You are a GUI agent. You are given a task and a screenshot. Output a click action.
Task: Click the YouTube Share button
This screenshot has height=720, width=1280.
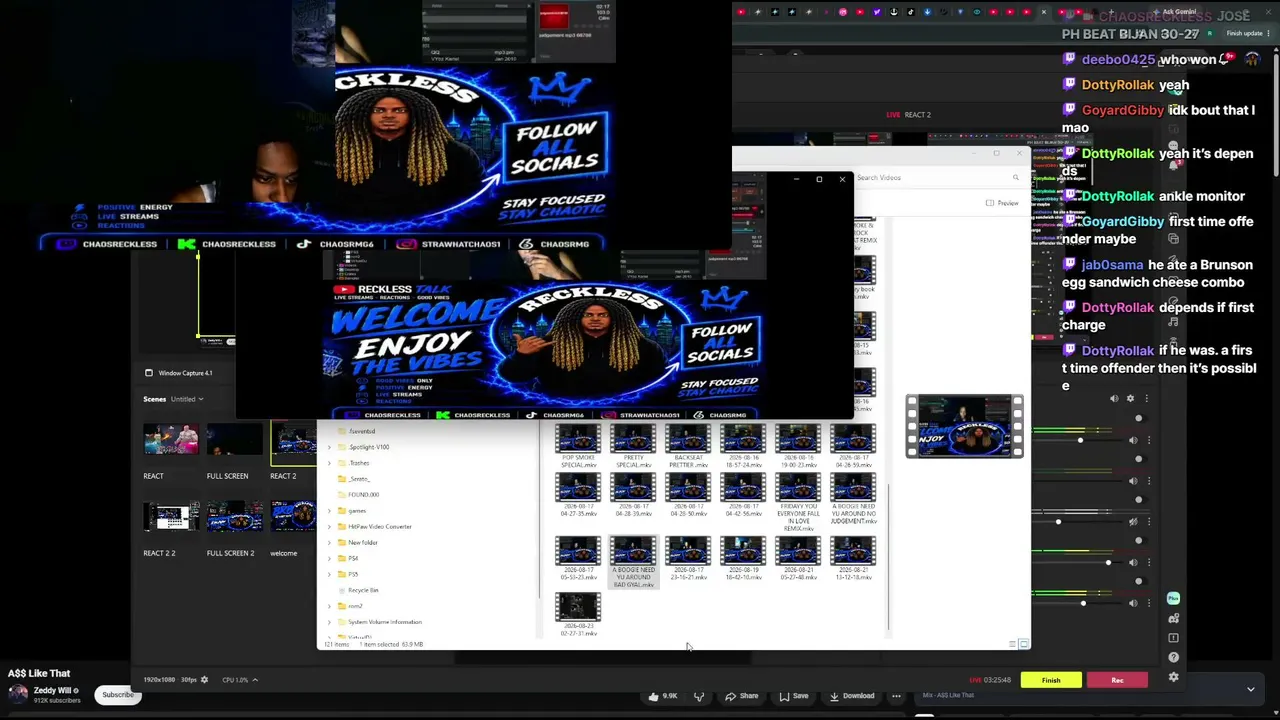(x=741, y=696)
